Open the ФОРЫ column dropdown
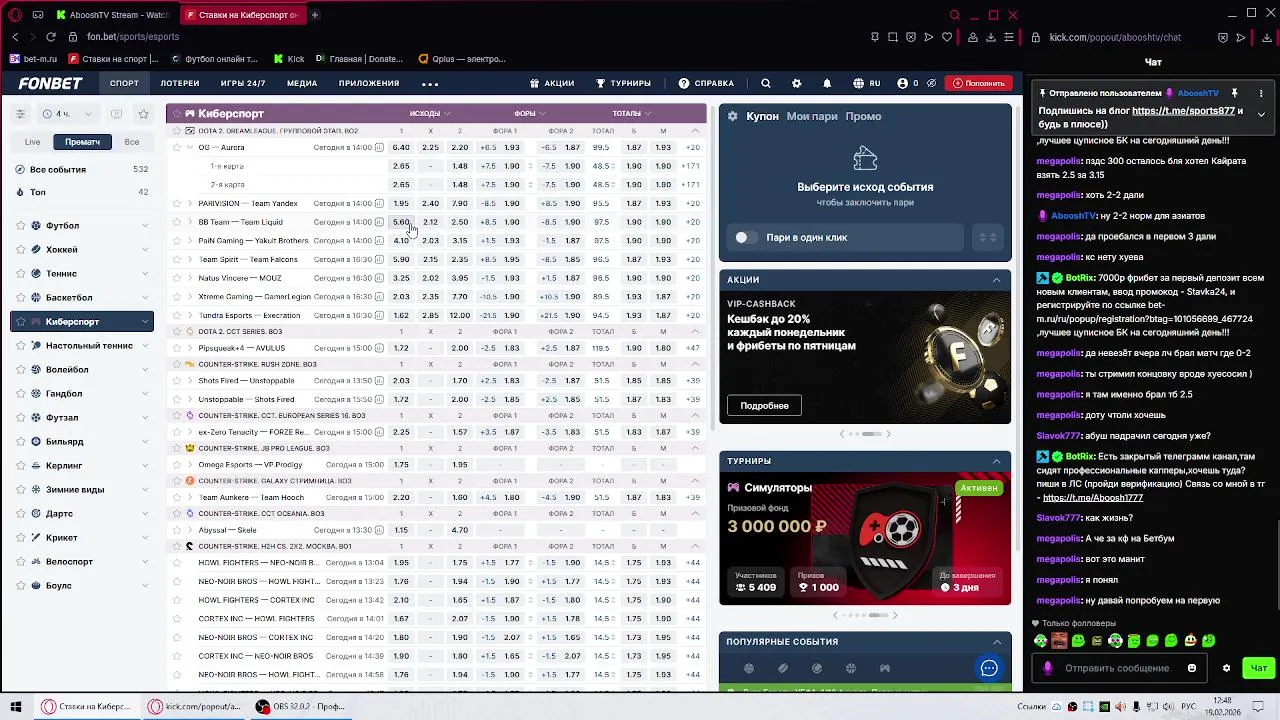The width and height of the screenshot is (1280, 720). [x=530, y=114]
